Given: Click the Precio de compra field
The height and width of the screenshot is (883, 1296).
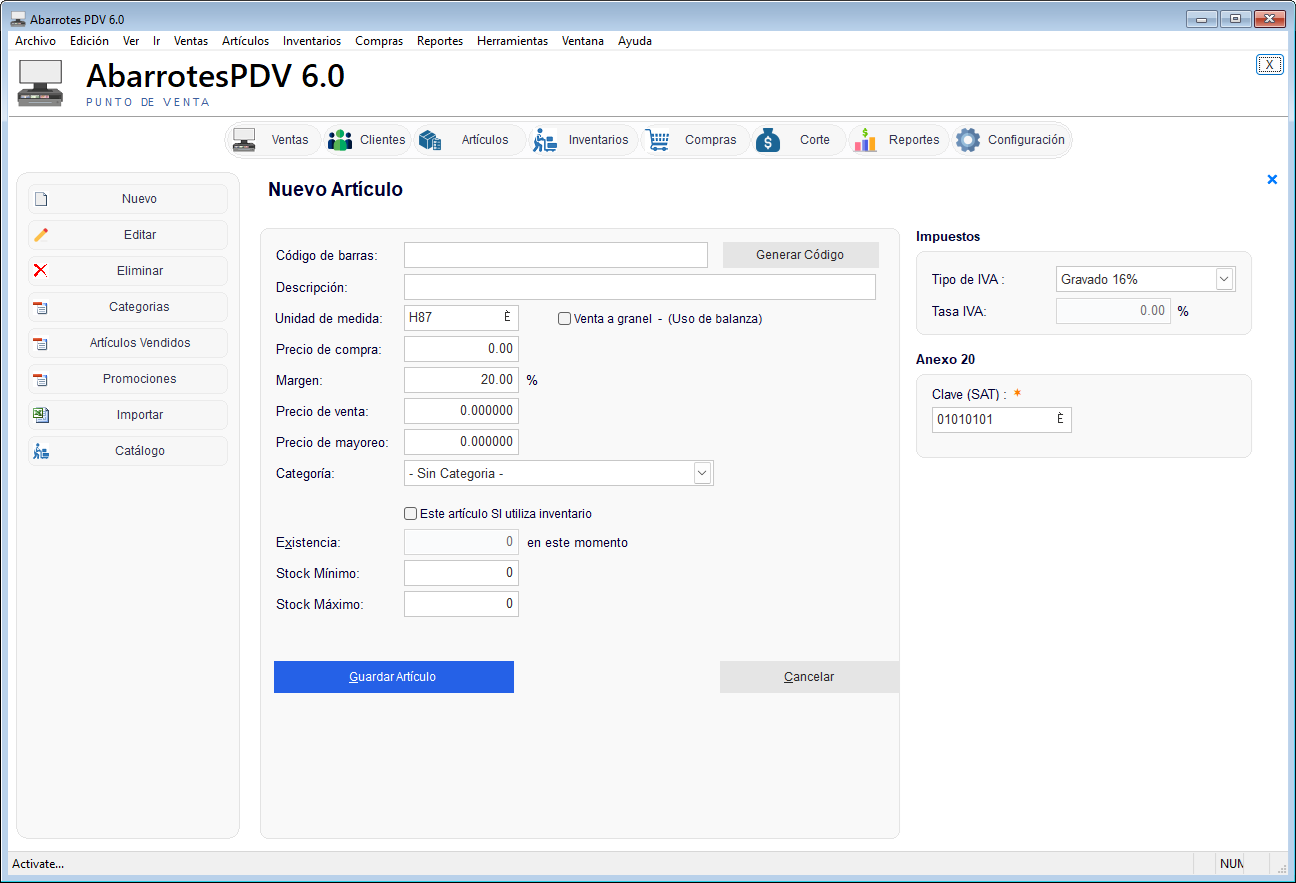Looking at the screenshot, I should point(461,349).
